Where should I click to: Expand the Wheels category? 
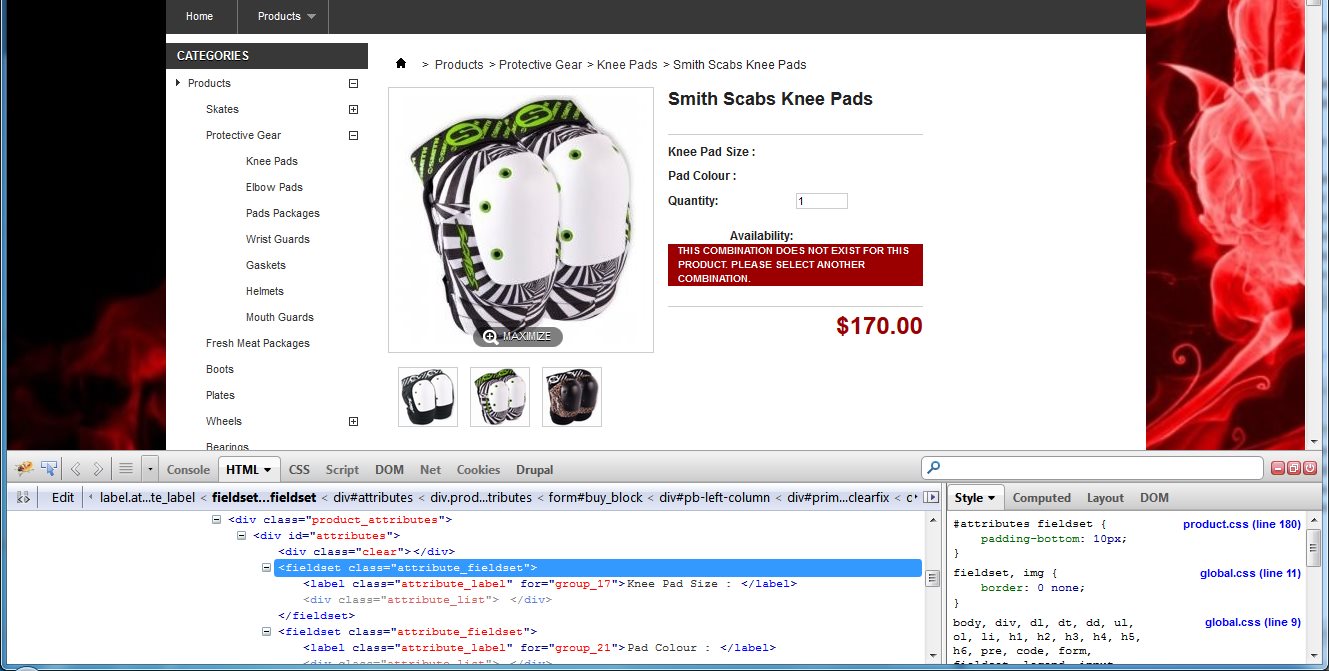coord(353,421)
